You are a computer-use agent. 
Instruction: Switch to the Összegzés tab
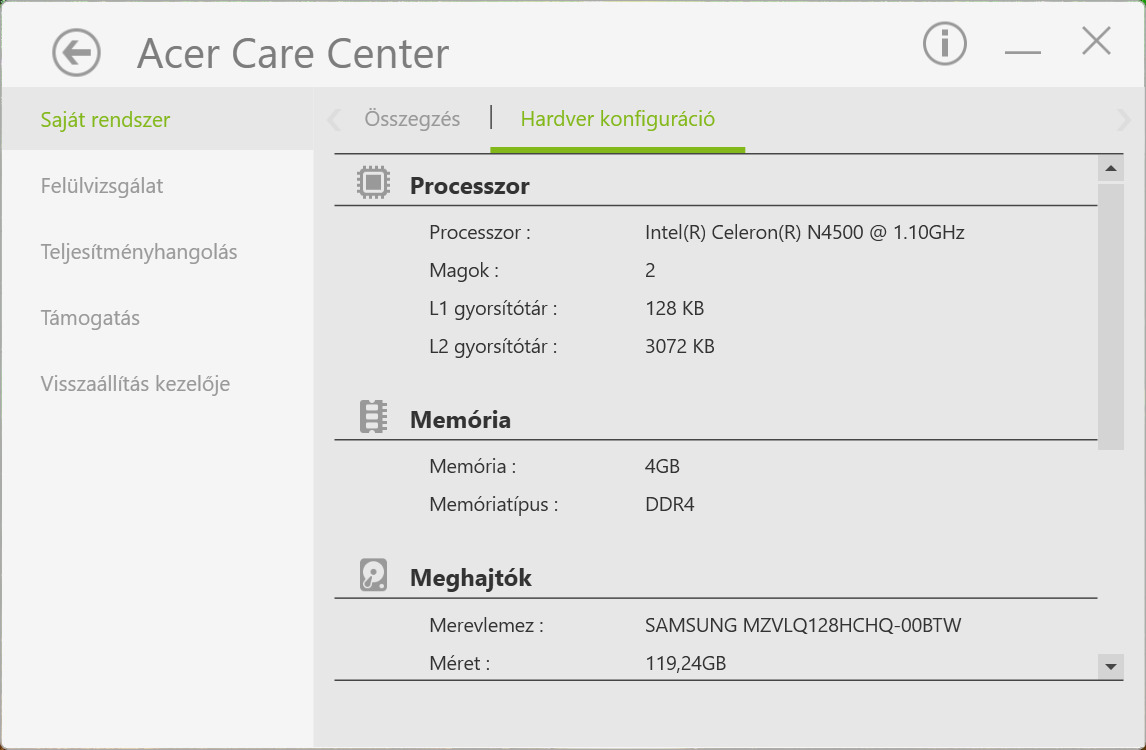(x=412, y=119)
